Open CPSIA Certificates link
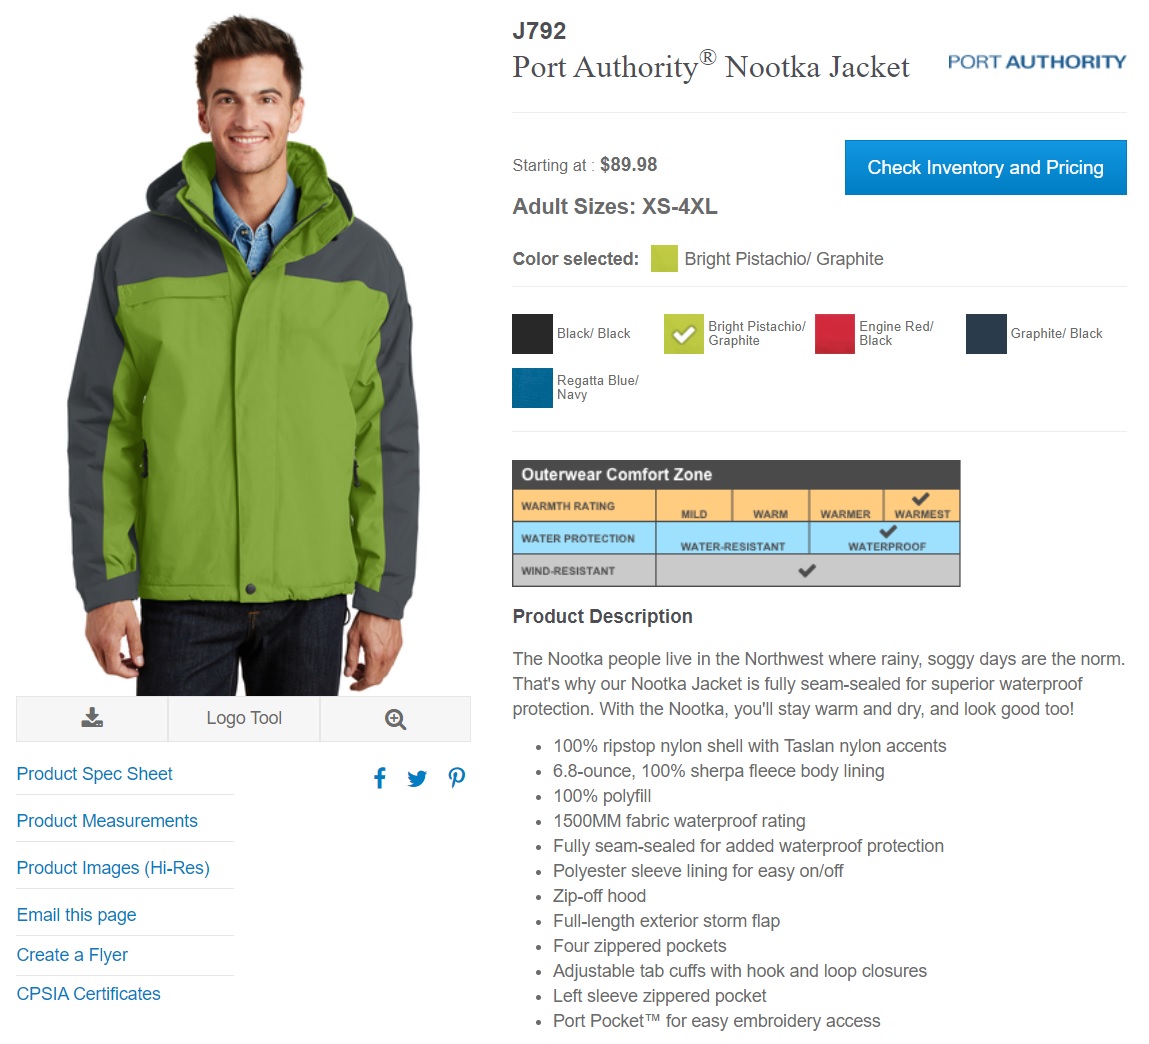1149x1044 pixels. 89,993
